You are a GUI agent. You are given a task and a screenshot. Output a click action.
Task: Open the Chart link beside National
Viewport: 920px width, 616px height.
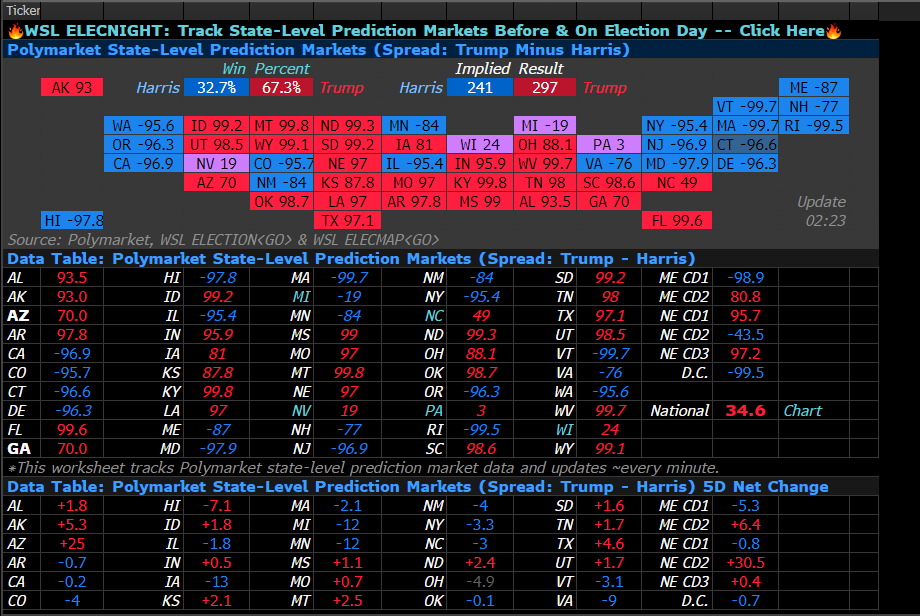pos(802,411)
